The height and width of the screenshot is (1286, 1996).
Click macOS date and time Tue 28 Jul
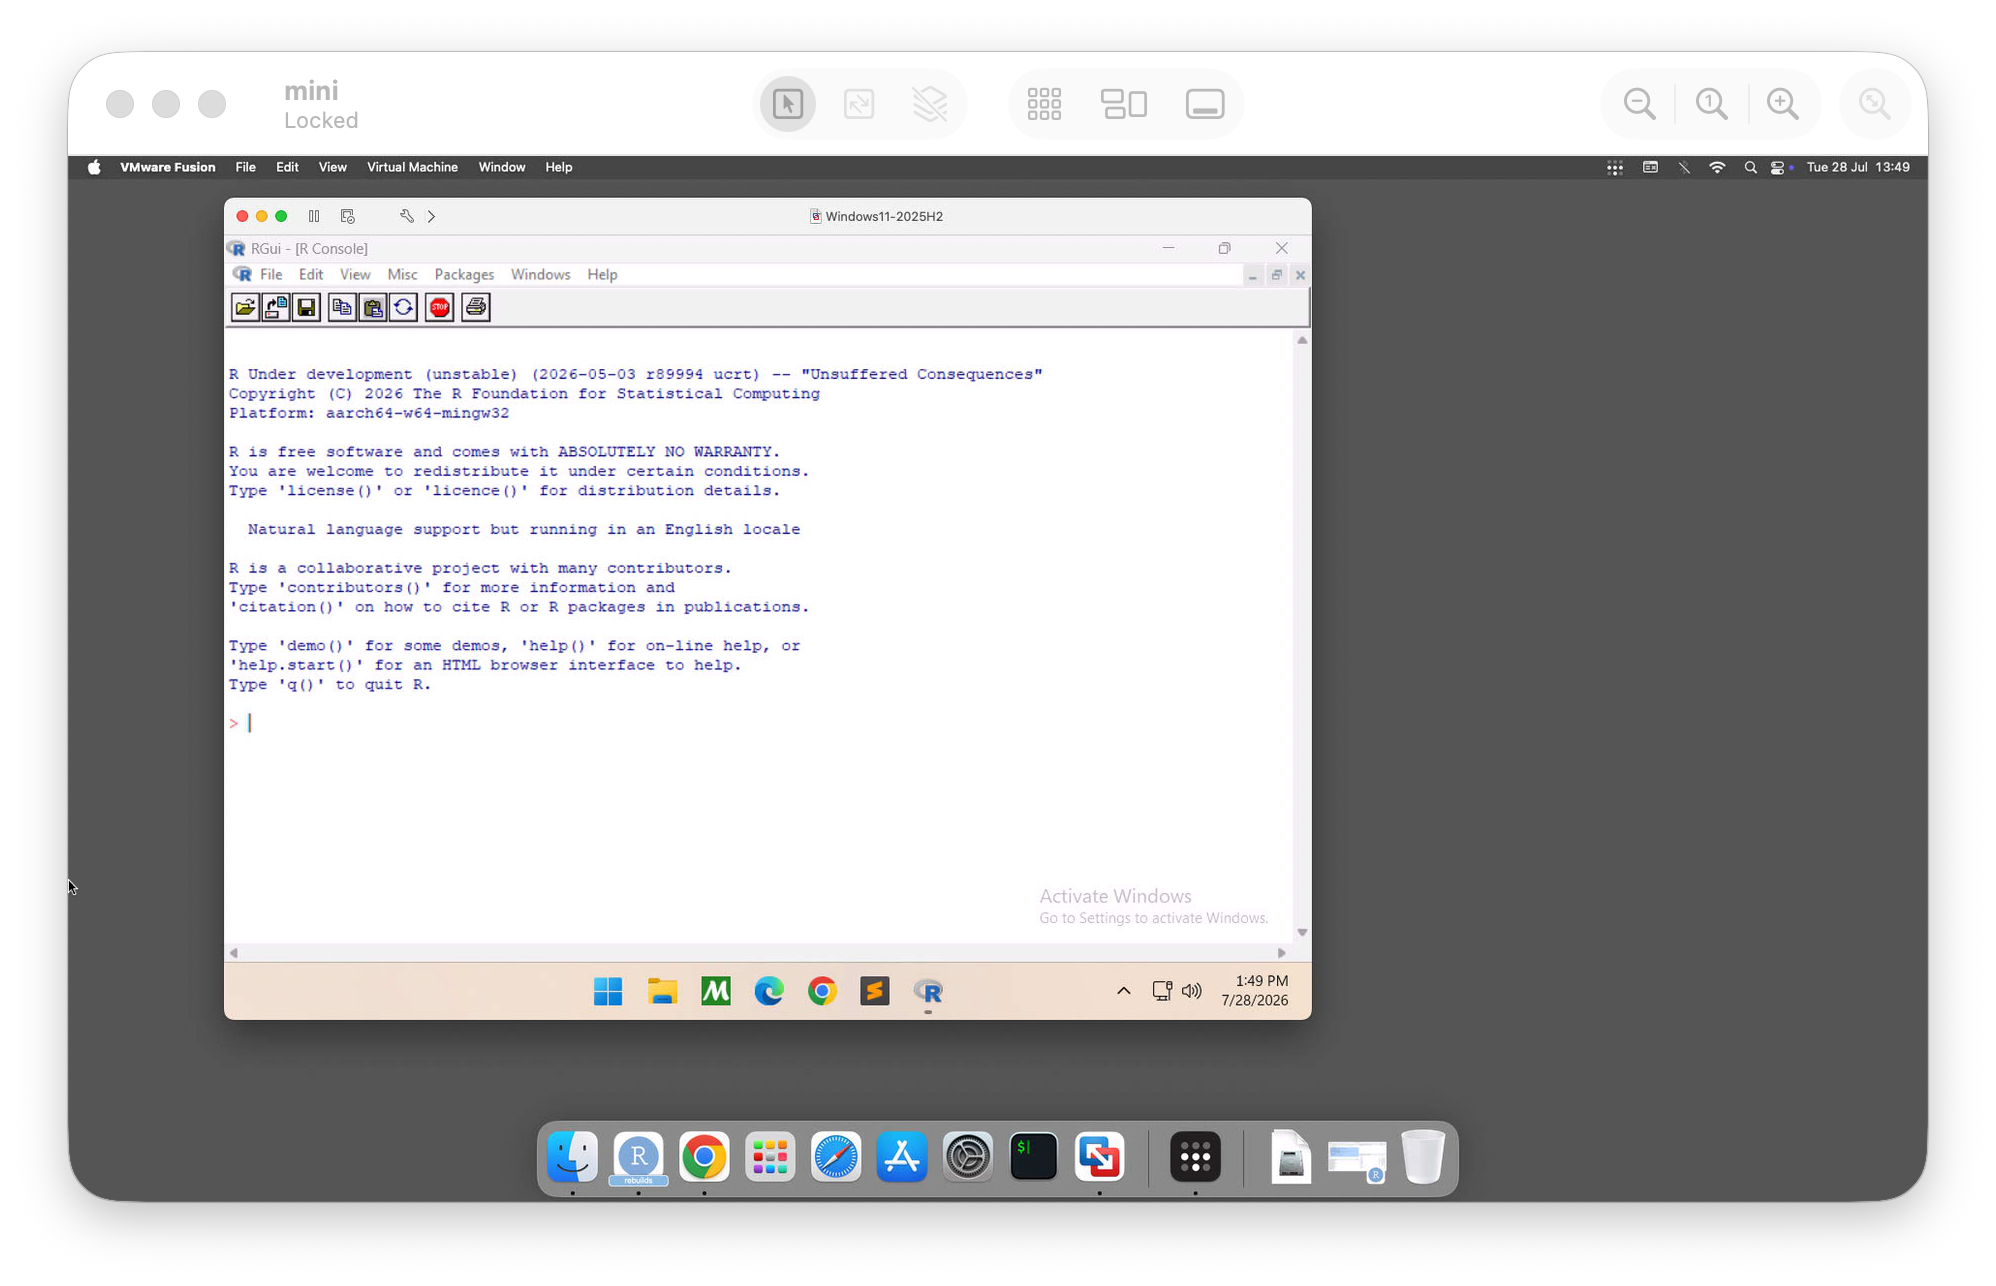[1858, 167]
